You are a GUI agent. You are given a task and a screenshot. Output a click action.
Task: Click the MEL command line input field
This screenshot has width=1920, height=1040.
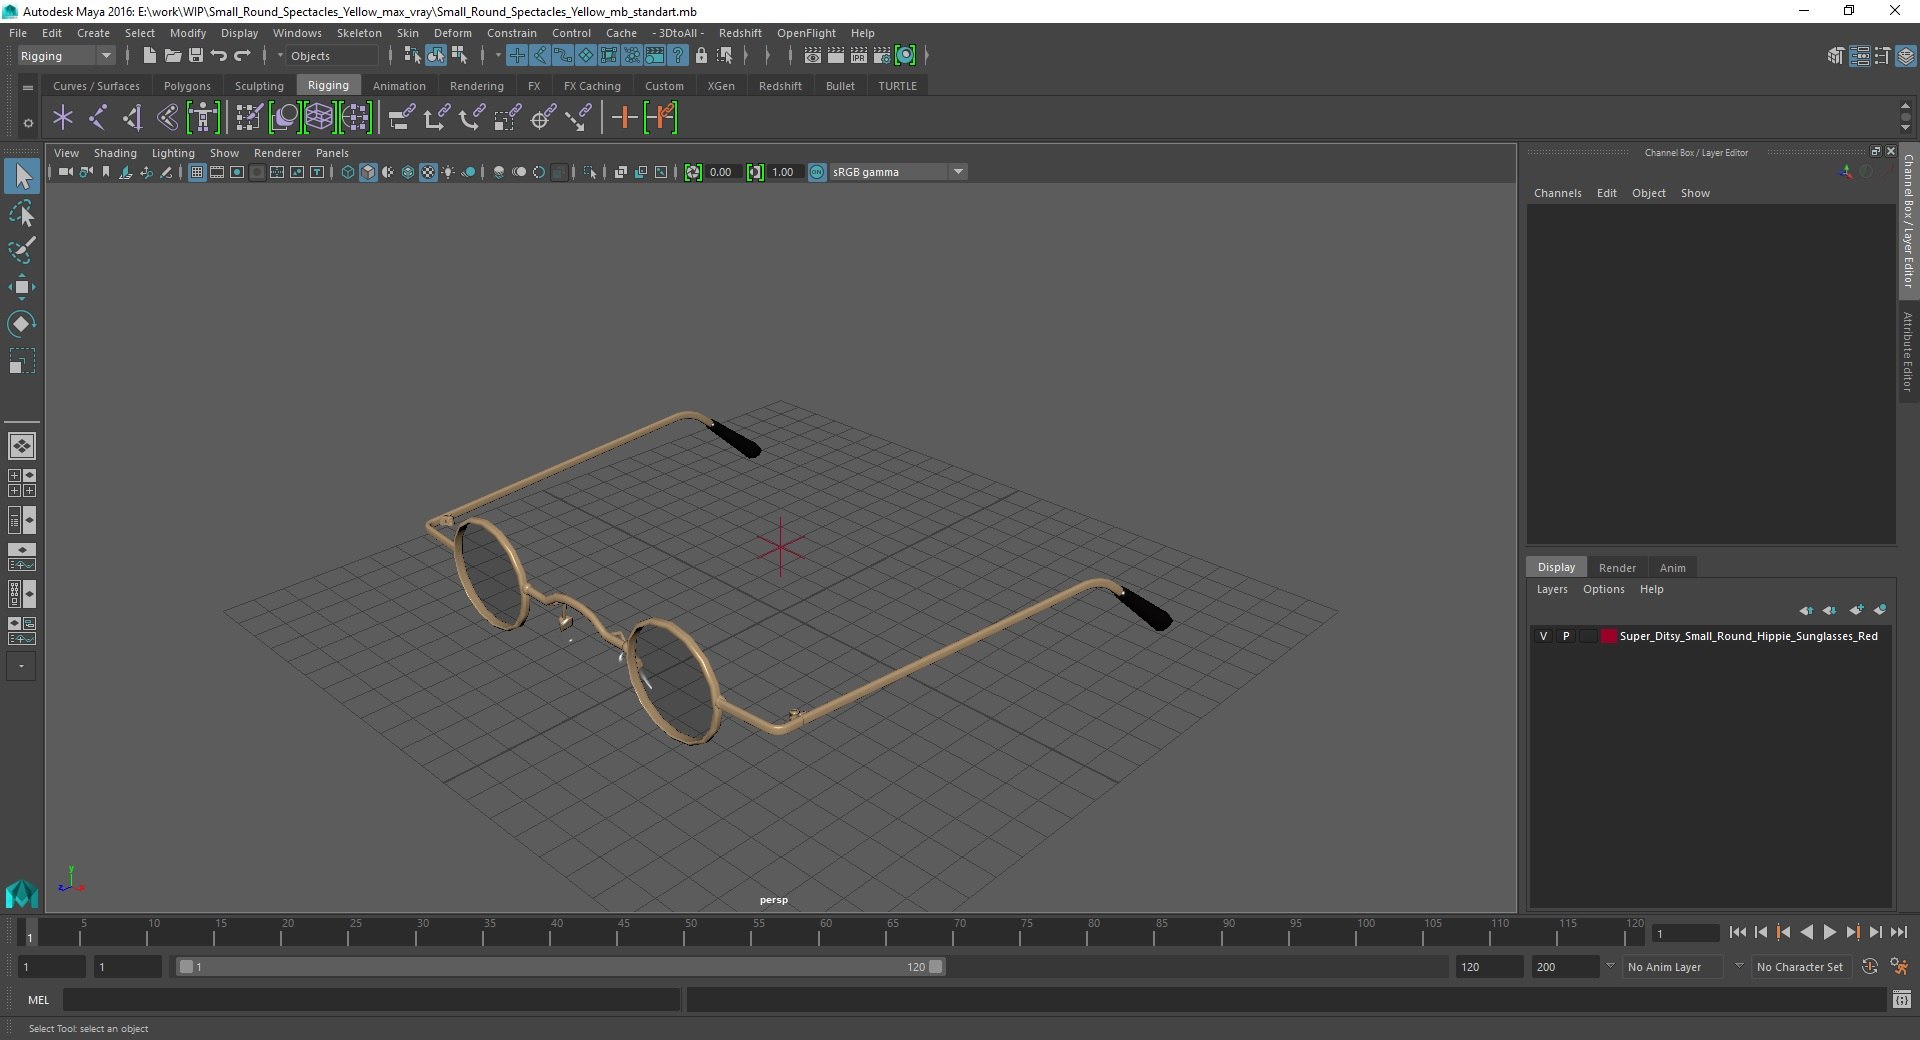371,999
